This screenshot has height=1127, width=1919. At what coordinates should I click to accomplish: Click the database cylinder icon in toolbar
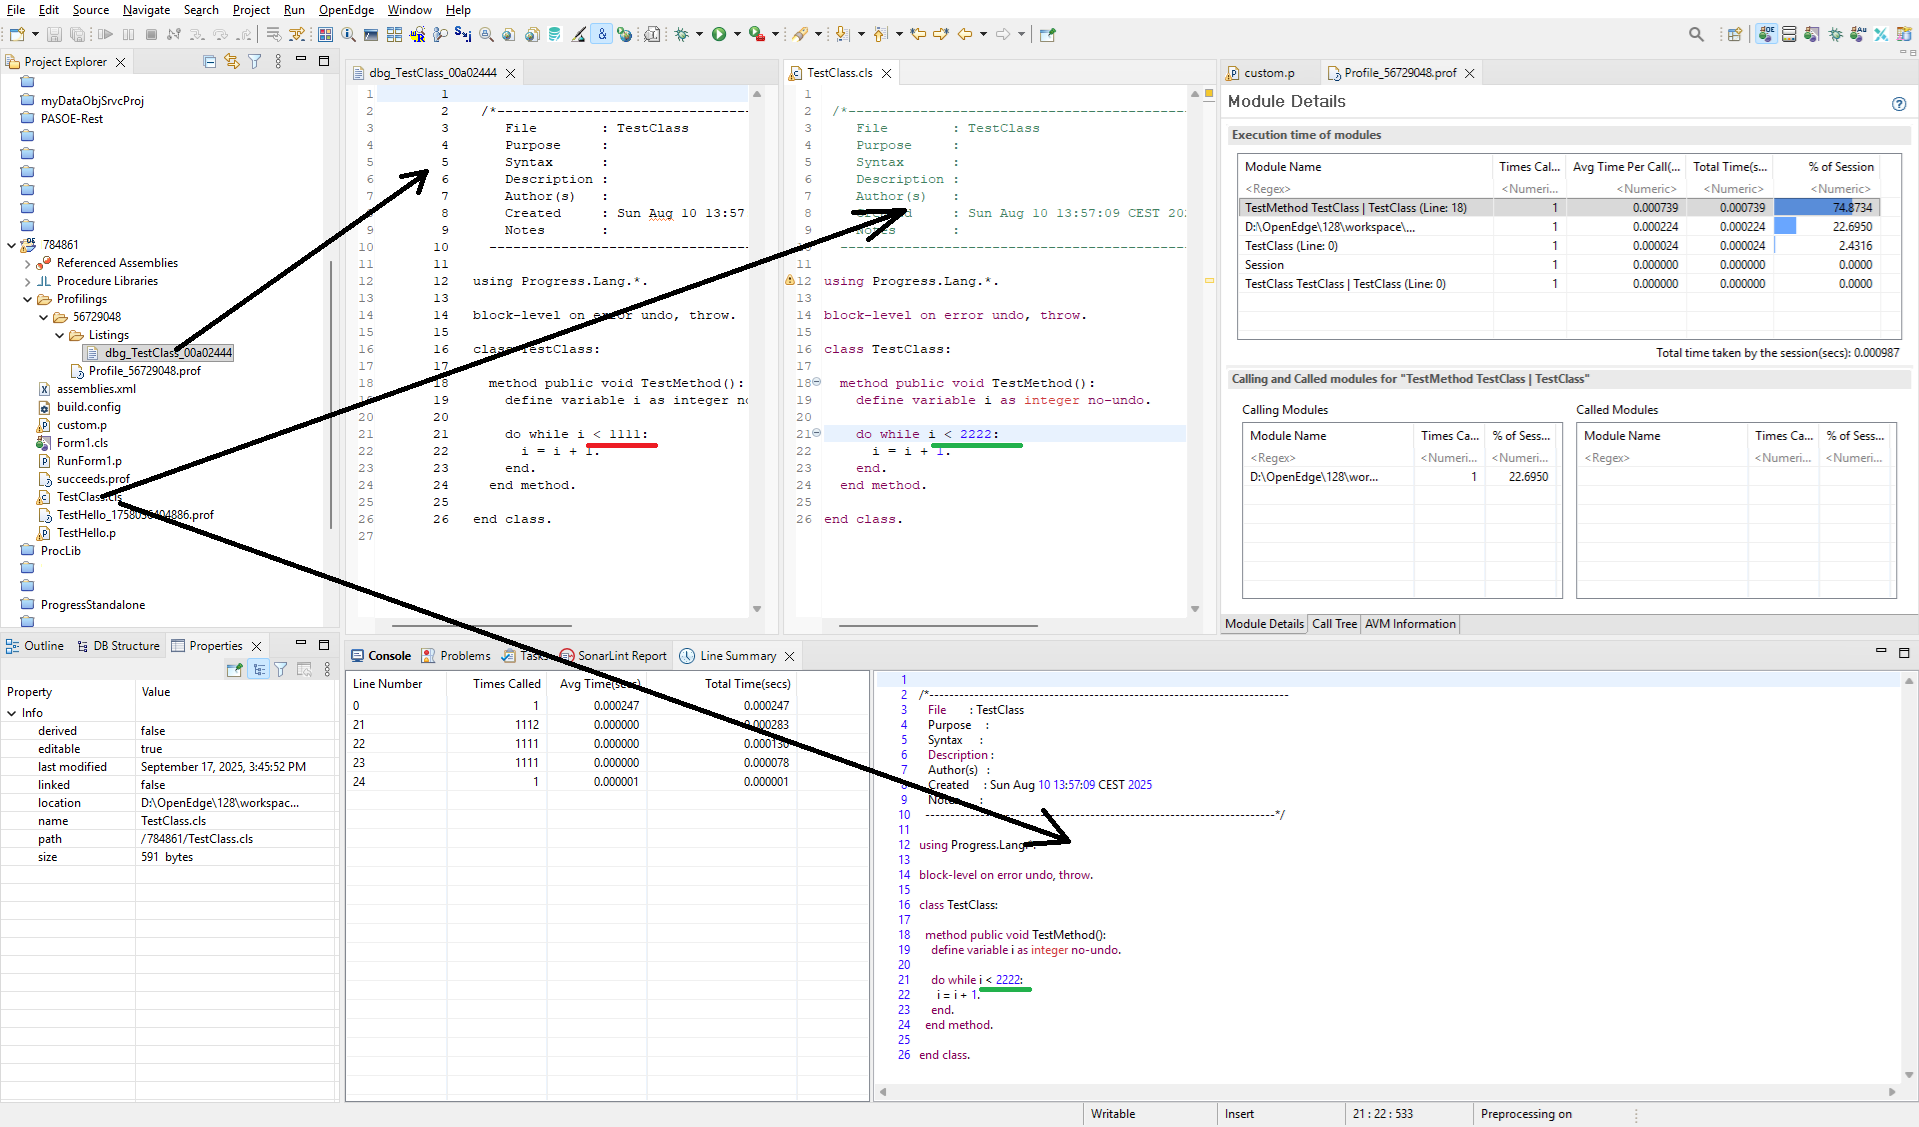tap(554, 34)
